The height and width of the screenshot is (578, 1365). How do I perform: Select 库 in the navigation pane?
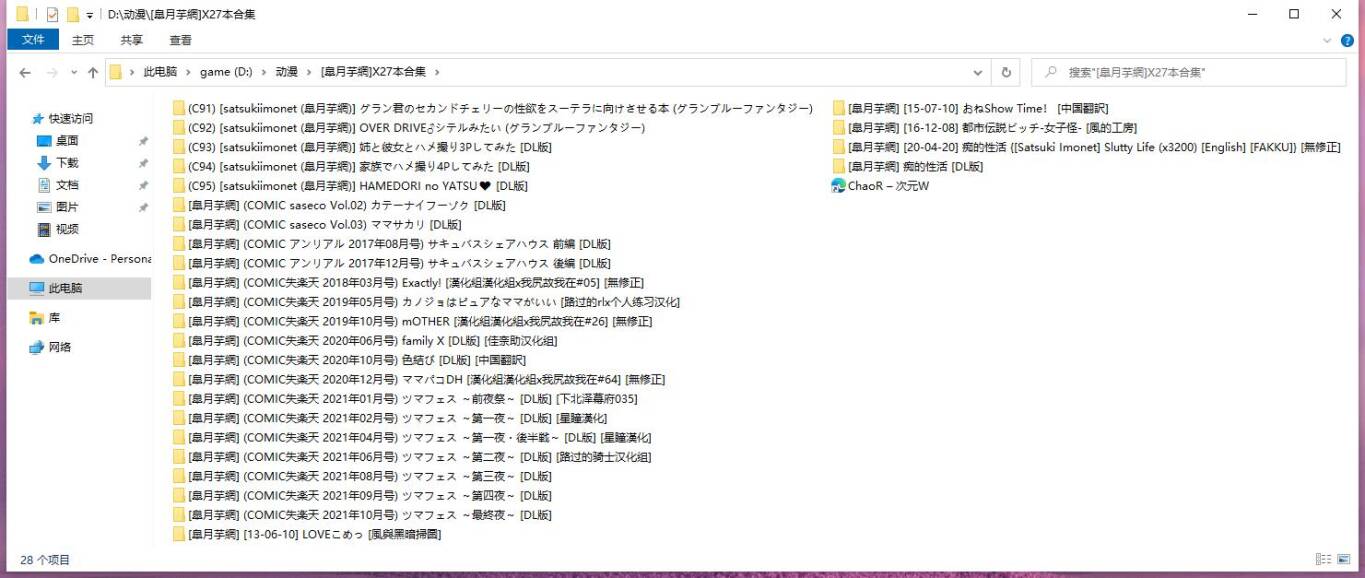click(54, 317)
